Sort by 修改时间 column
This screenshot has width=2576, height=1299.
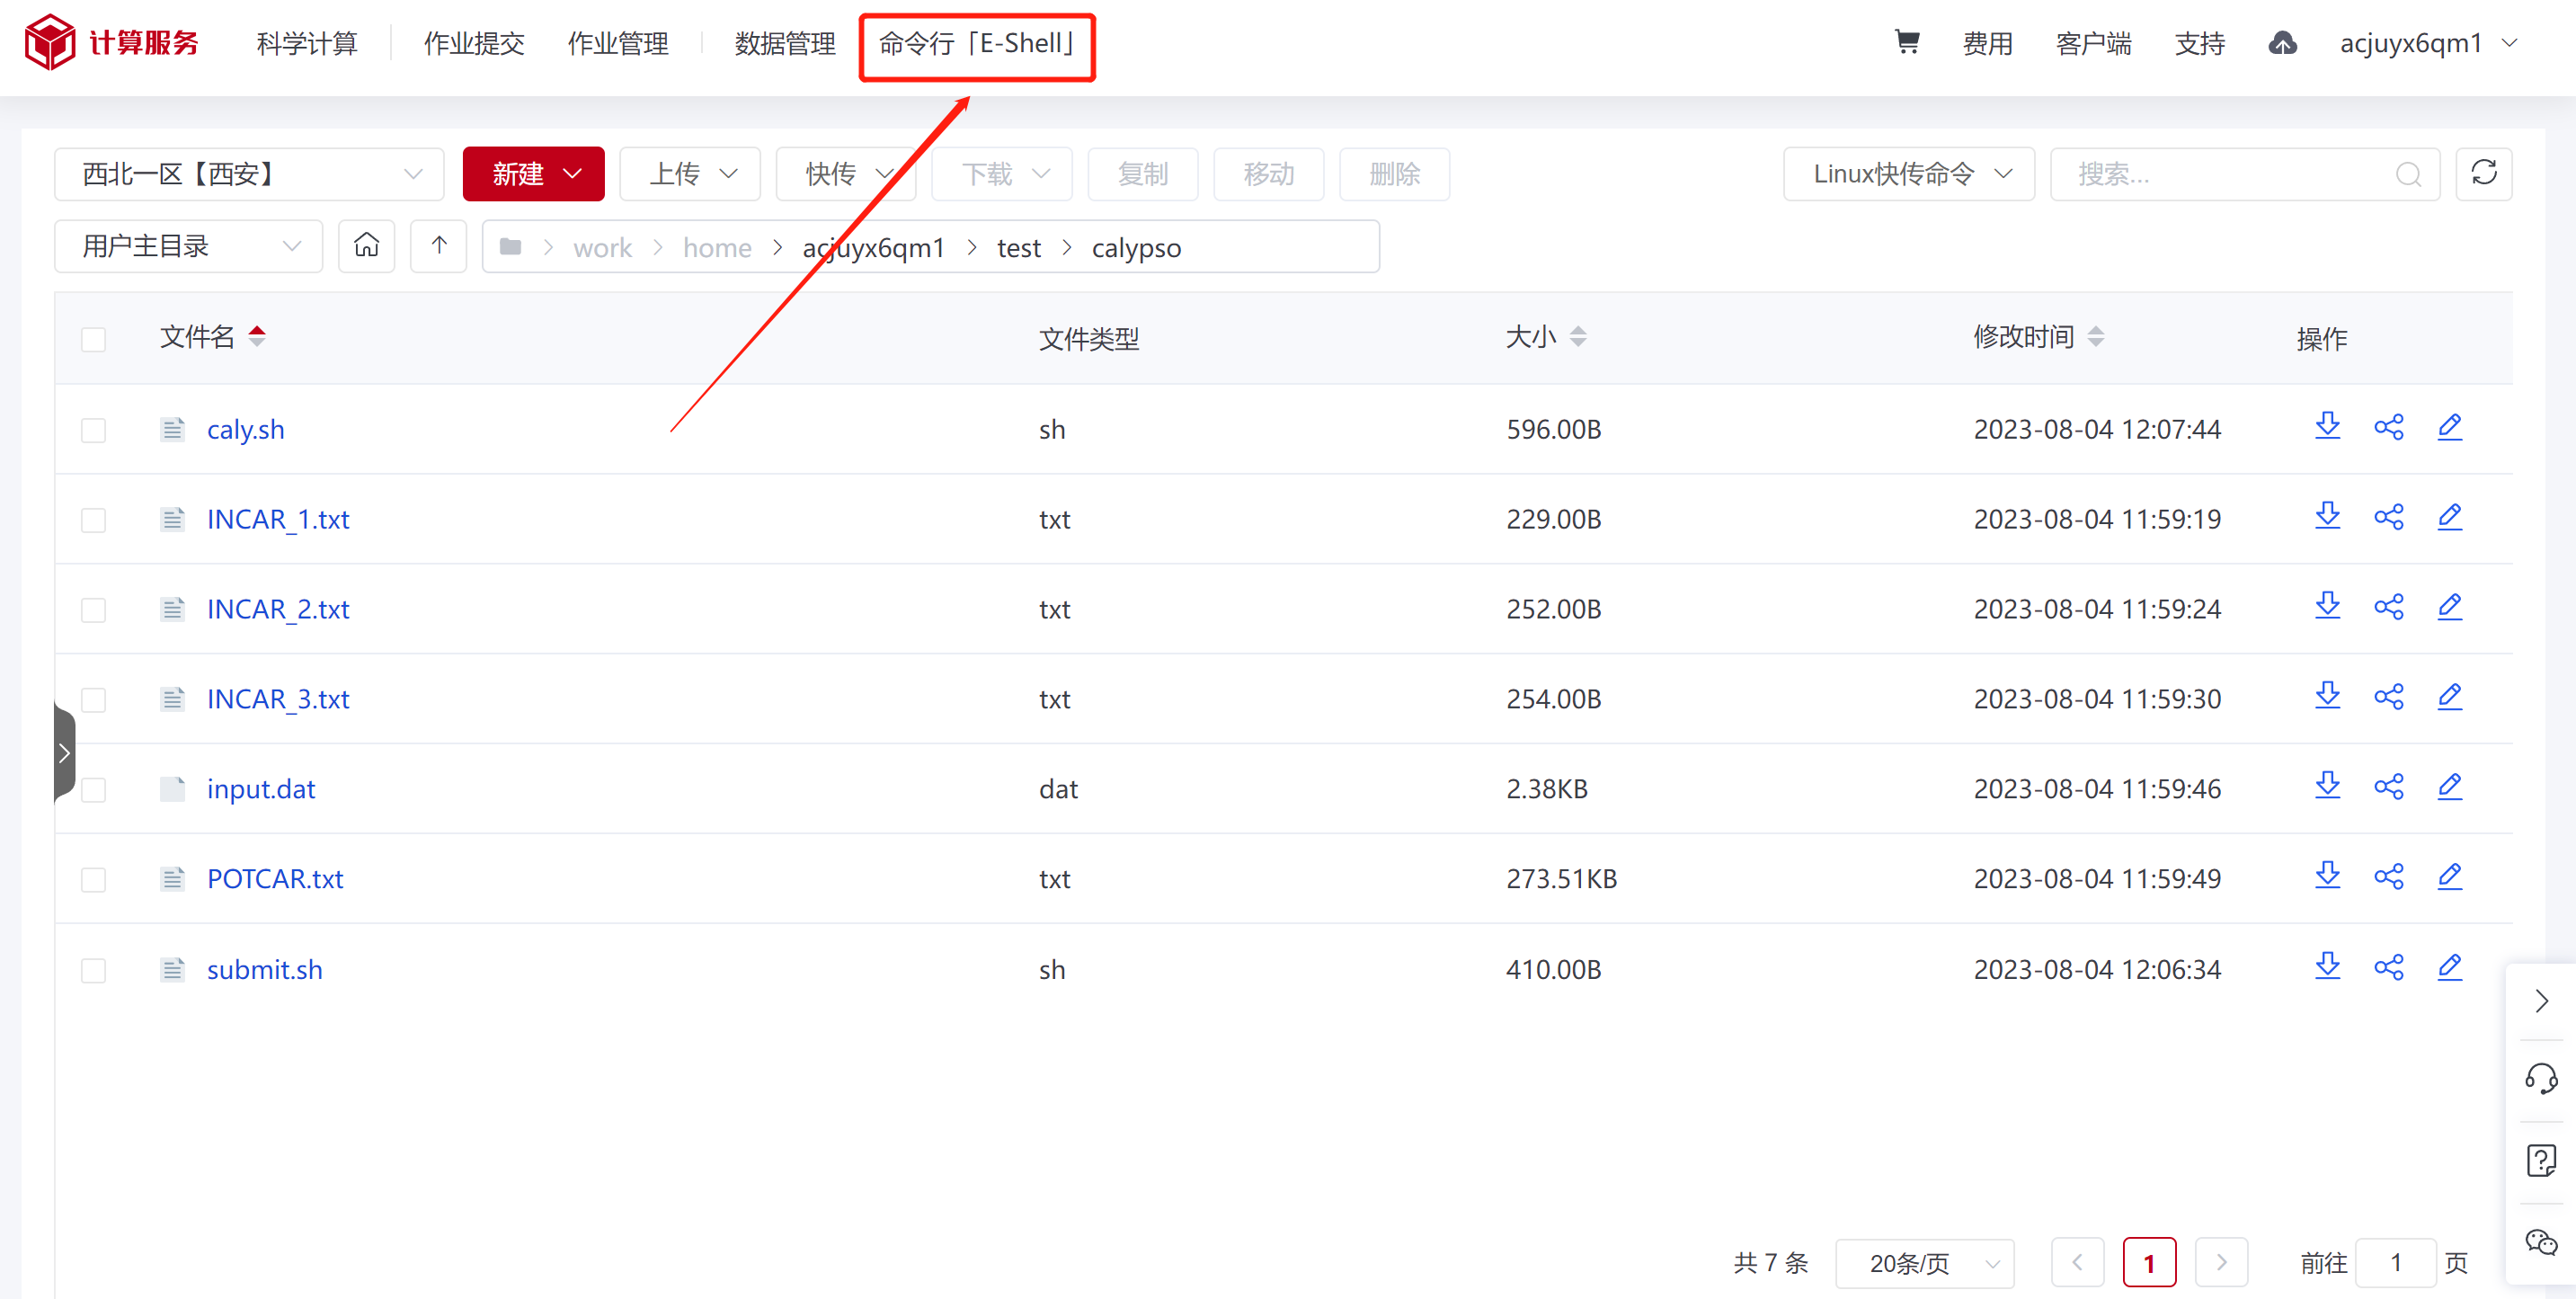click(2038, 337)
